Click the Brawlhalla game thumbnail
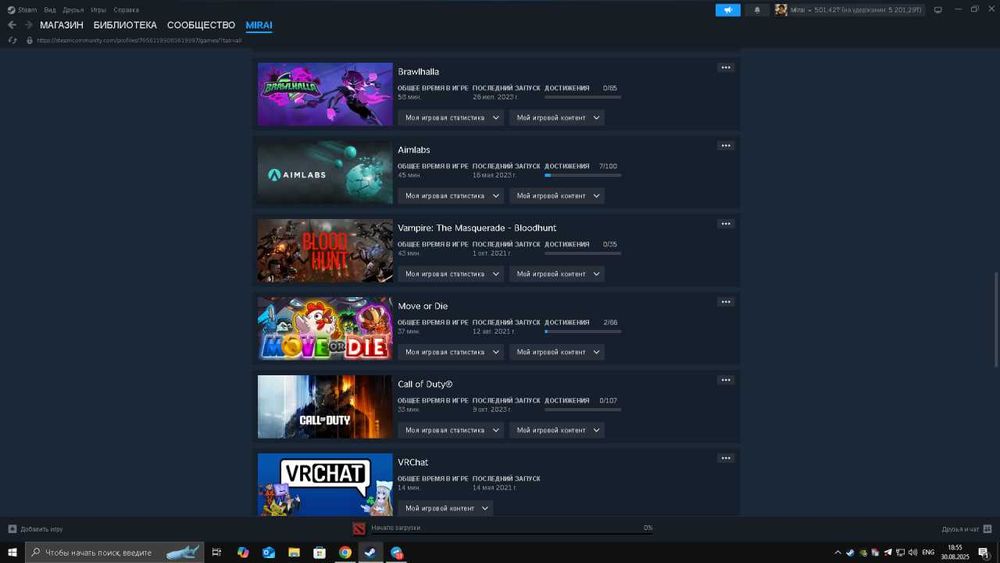Image resolution: width=1000 pixels, height=563 pixels. click(325, 94)
